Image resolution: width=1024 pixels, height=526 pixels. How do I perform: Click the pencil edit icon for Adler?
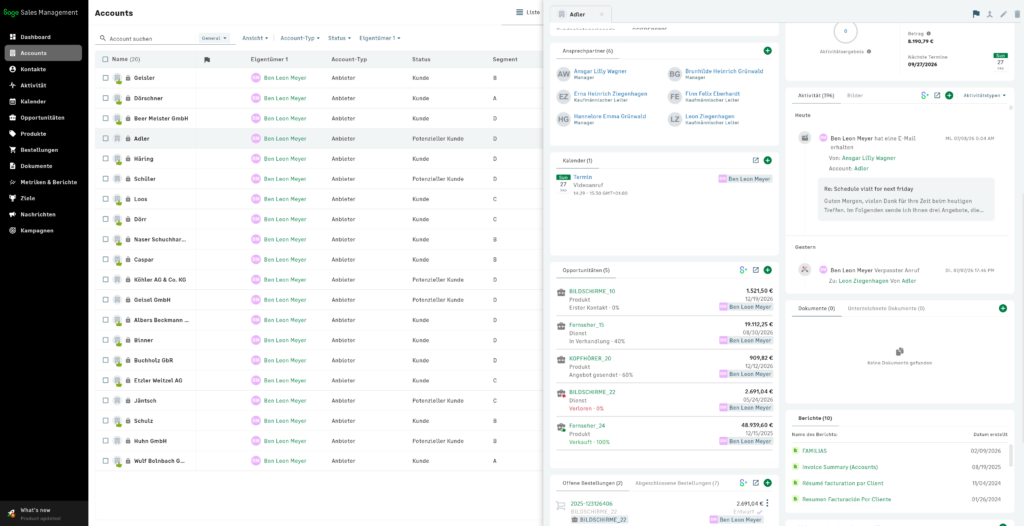click(x=1004, y=14)
